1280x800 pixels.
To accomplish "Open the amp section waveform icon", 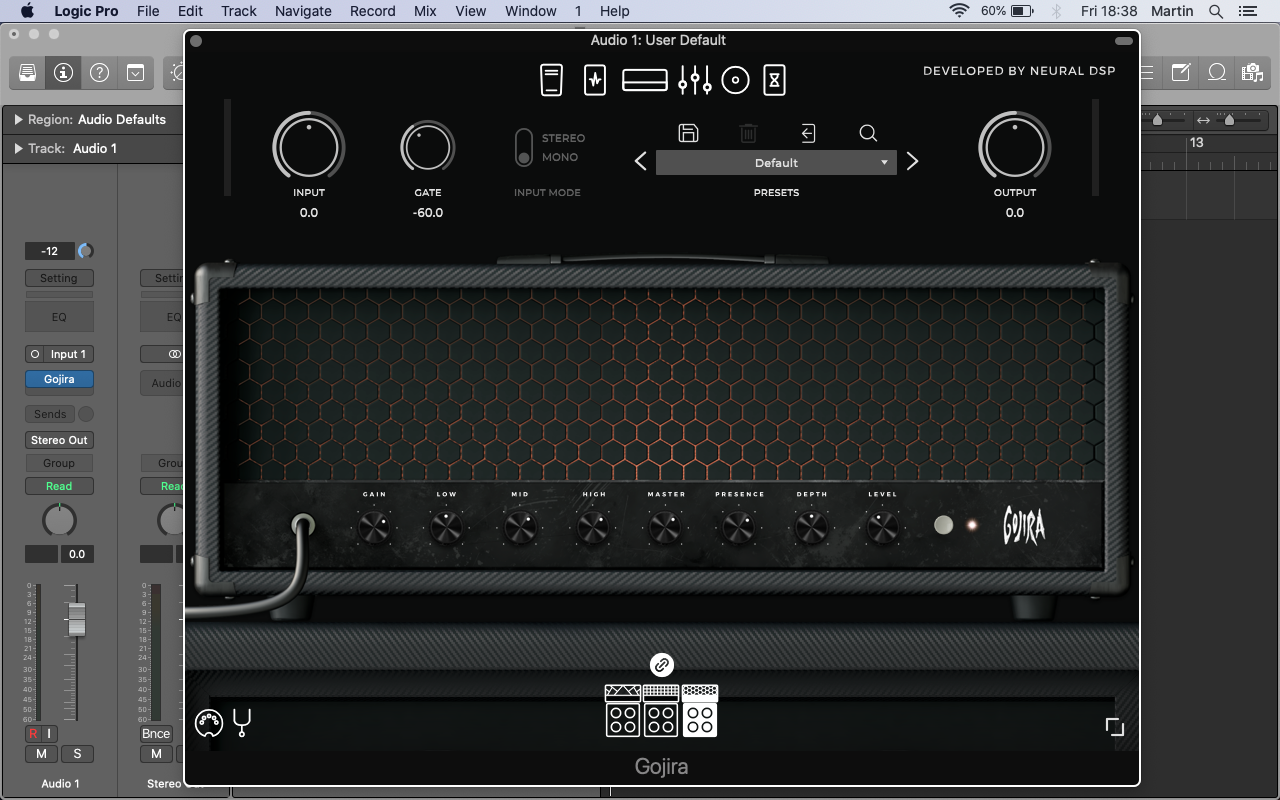I will [x=595, y=80].
